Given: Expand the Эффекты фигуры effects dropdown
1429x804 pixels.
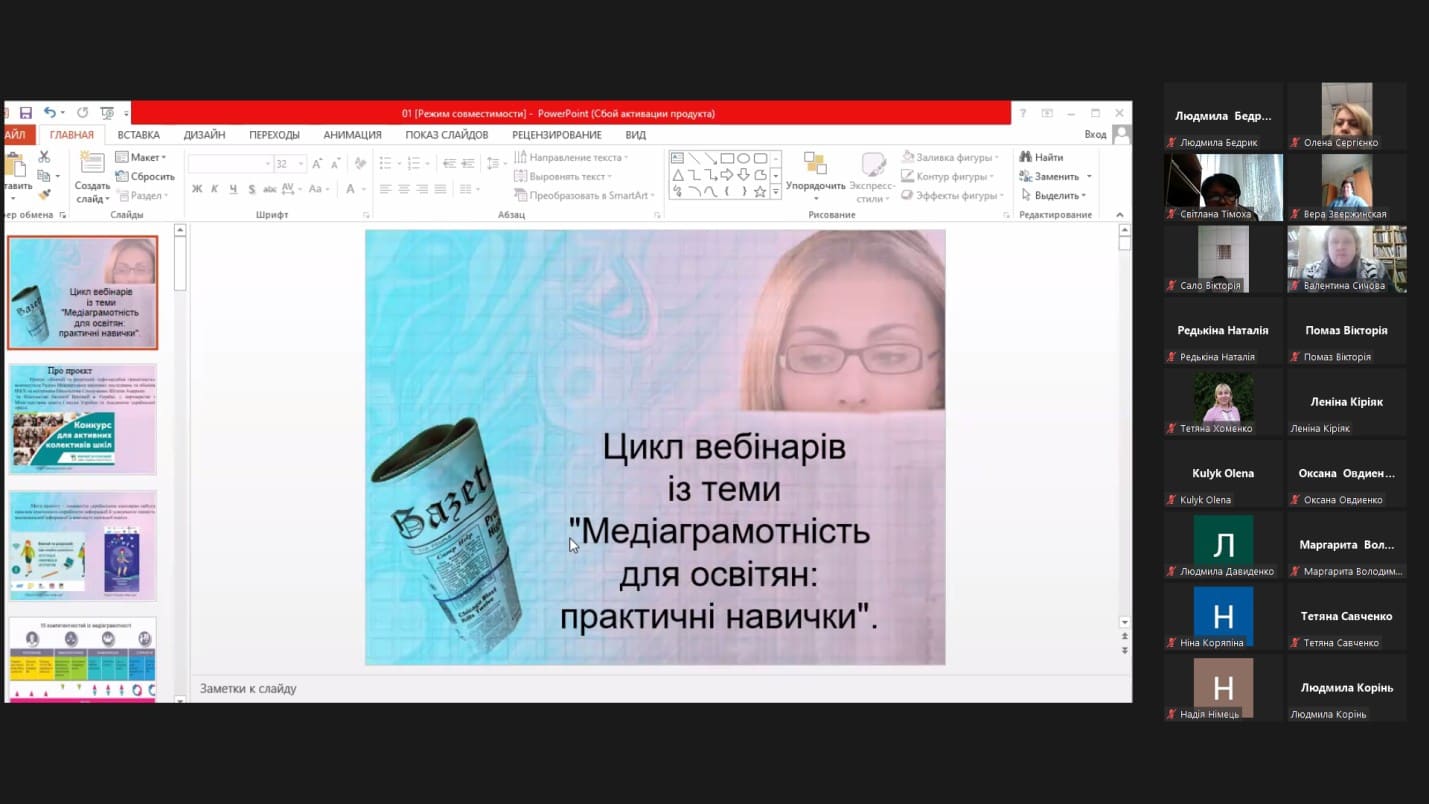Looking at the screenshot, I should pyautogui.click(x=951, y=195).
